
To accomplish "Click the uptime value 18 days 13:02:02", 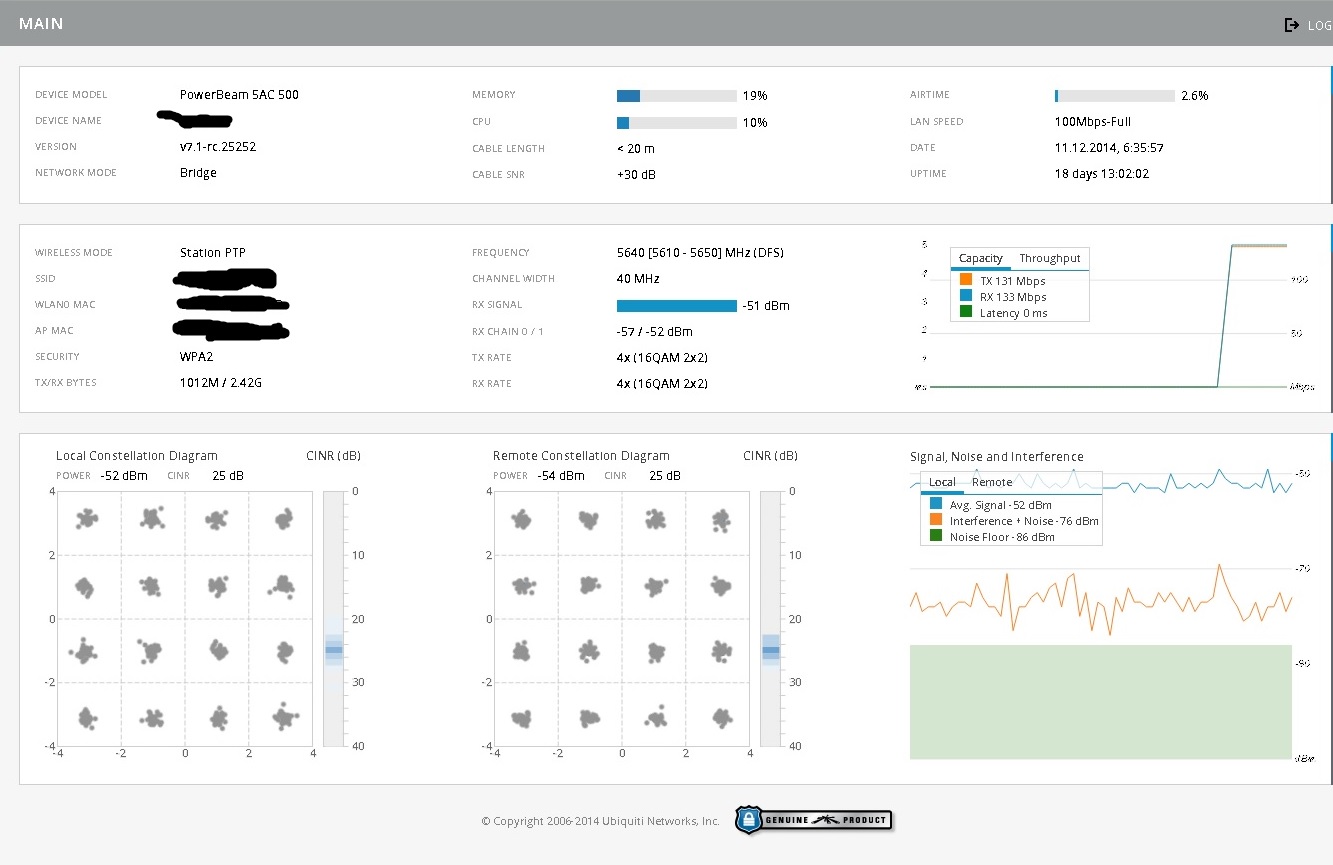I will [x=1102, y=174].
